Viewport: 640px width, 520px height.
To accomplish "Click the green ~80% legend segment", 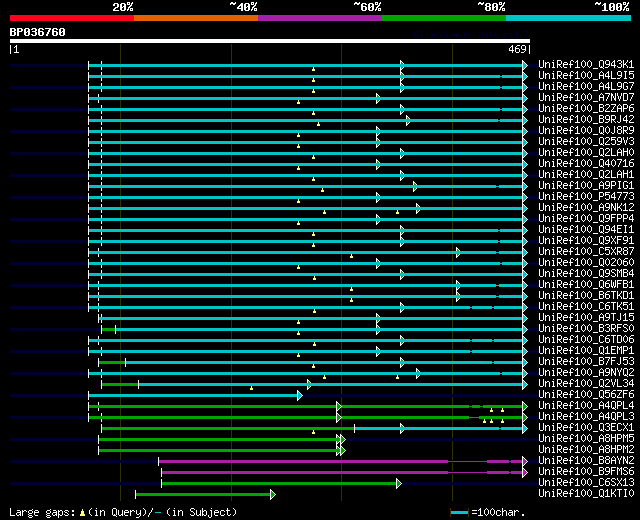I will (444, 18).
